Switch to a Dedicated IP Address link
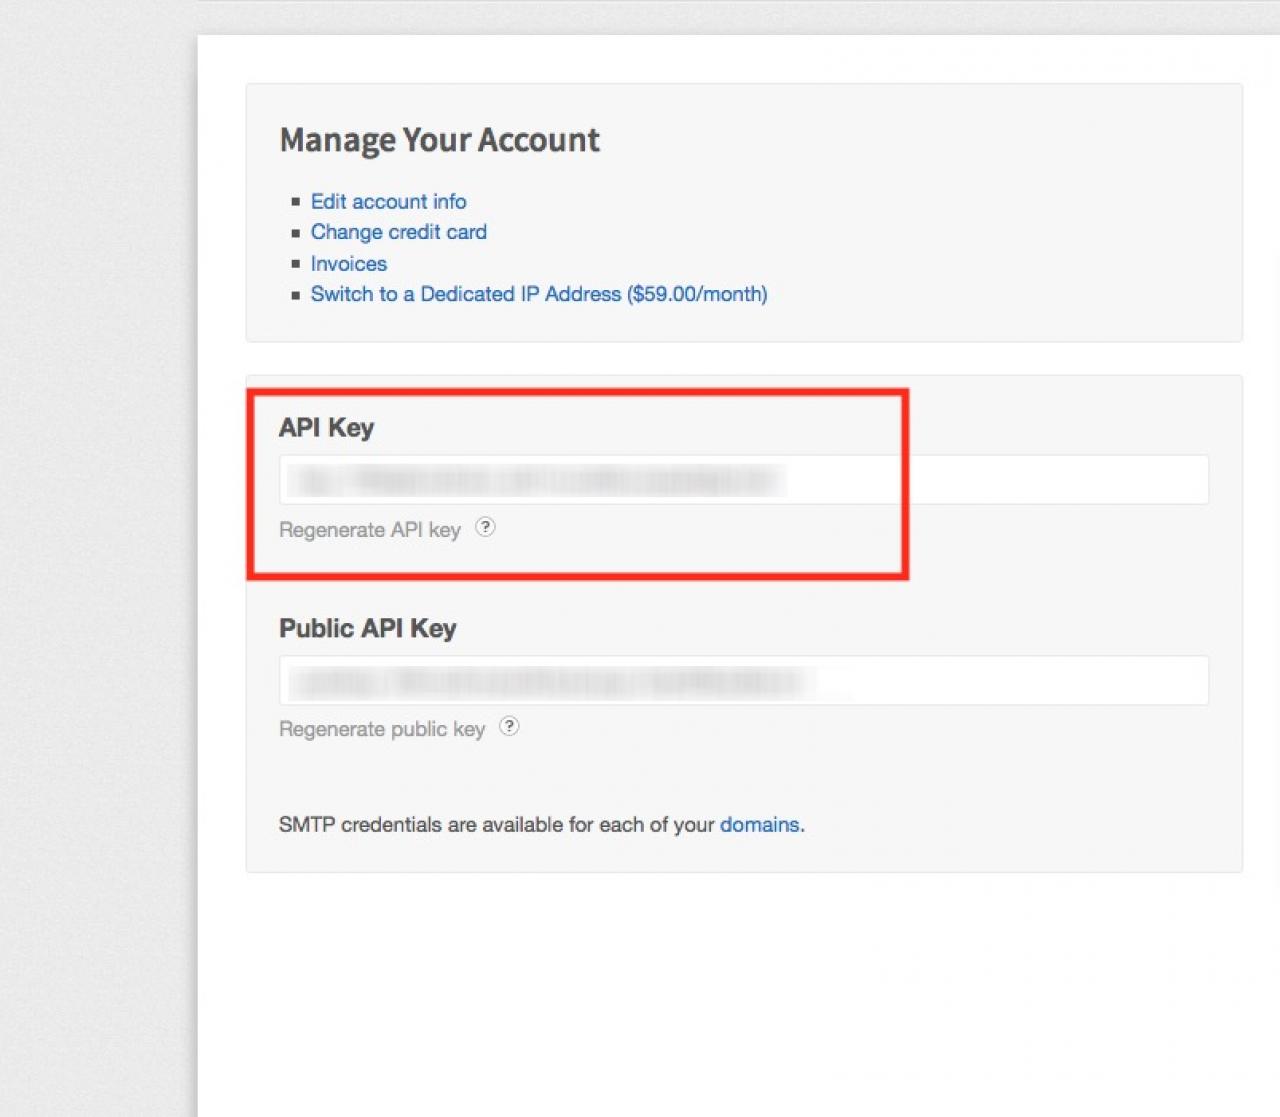The height and width of the screenshot is (1117, 1280). coord(538,294)
